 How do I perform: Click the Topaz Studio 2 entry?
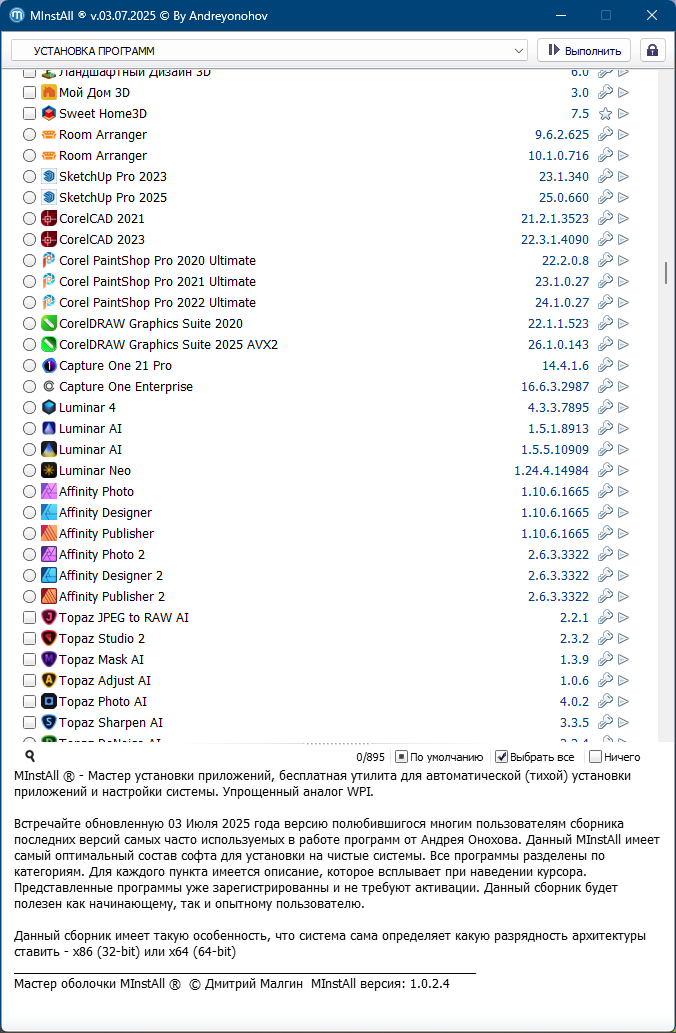(x=102, y=638)
